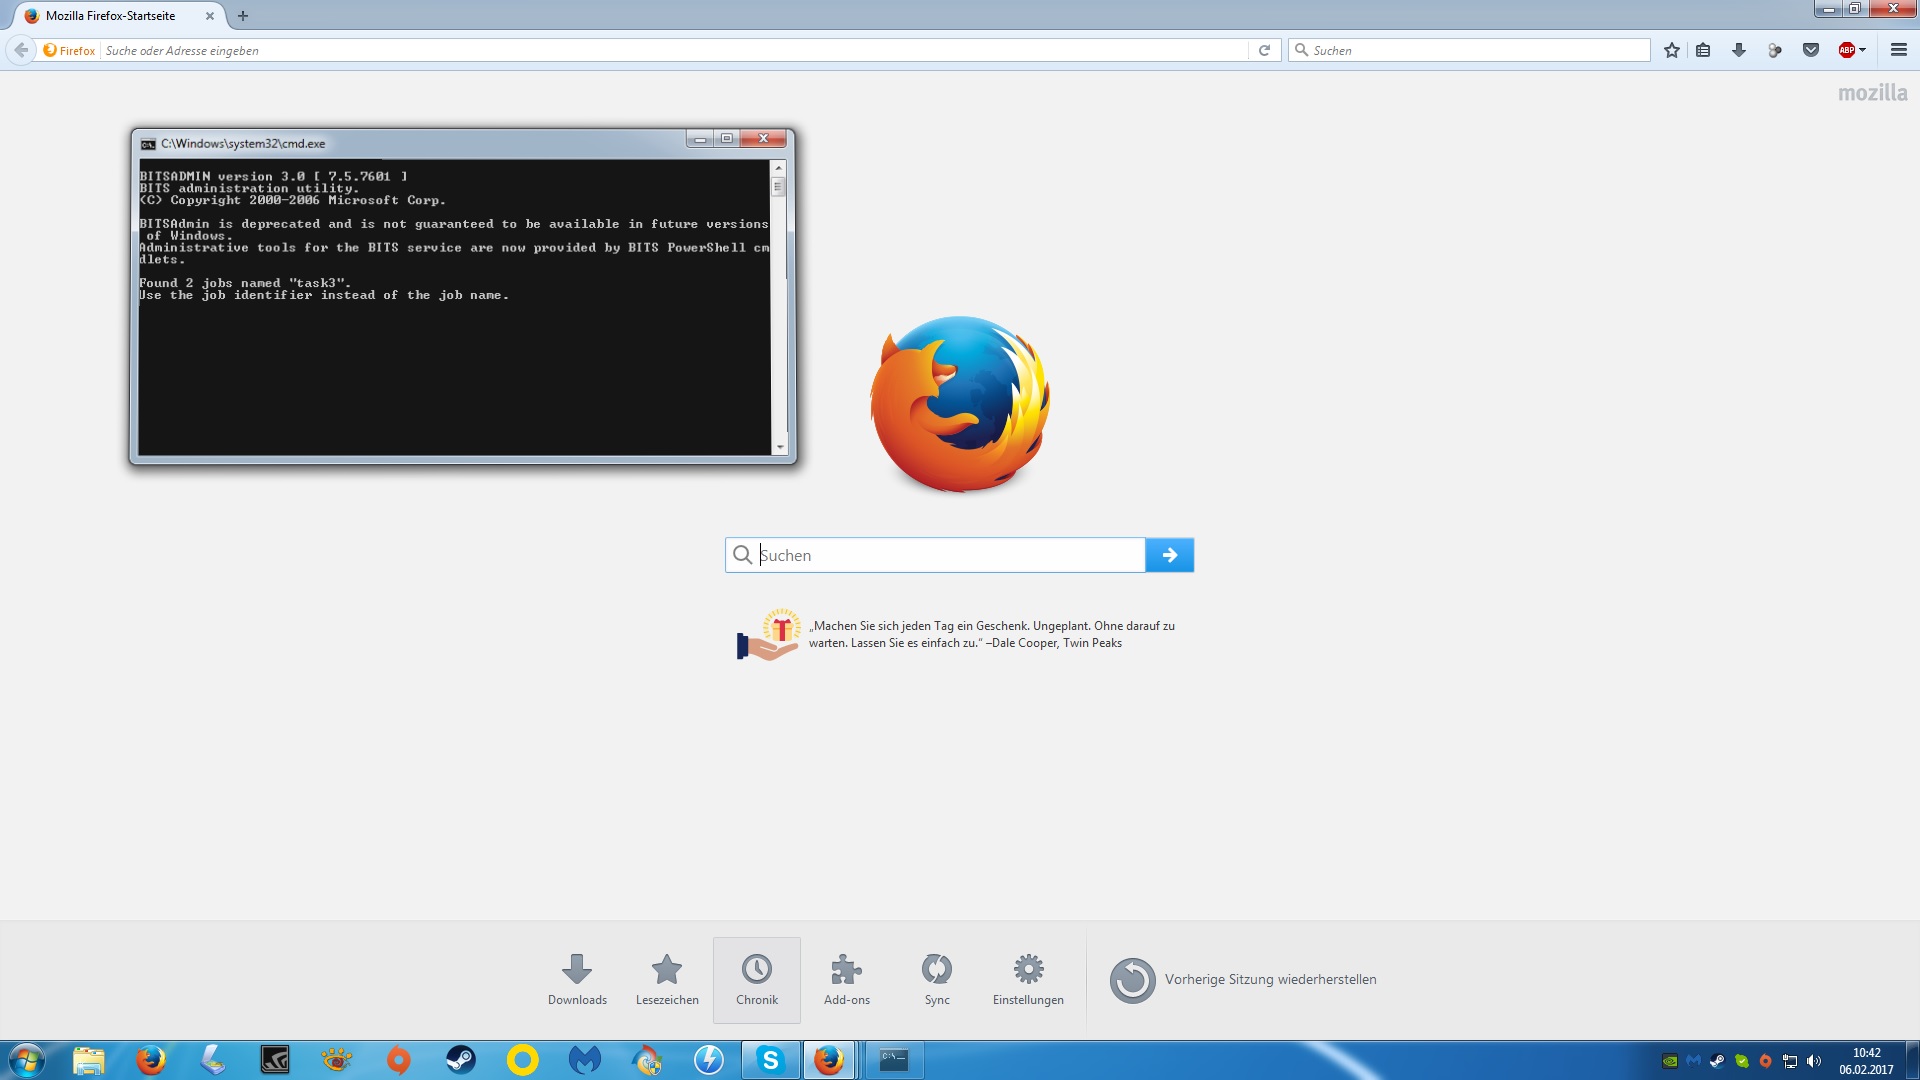
Task: Submit search with blue arrow button
Action: (x=1169, y=555)
